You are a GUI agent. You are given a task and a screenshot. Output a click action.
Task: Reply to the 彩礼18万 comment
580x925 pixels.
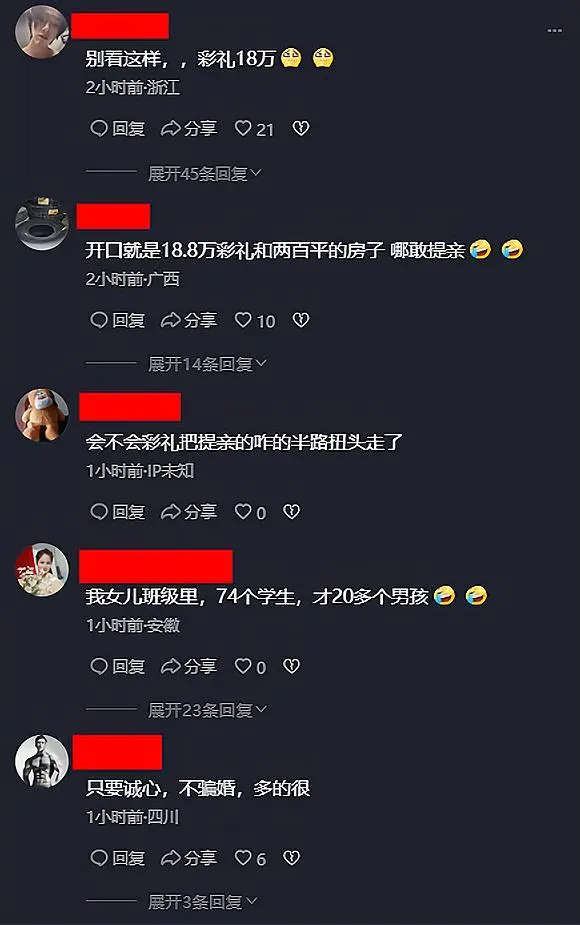point(117,129)
